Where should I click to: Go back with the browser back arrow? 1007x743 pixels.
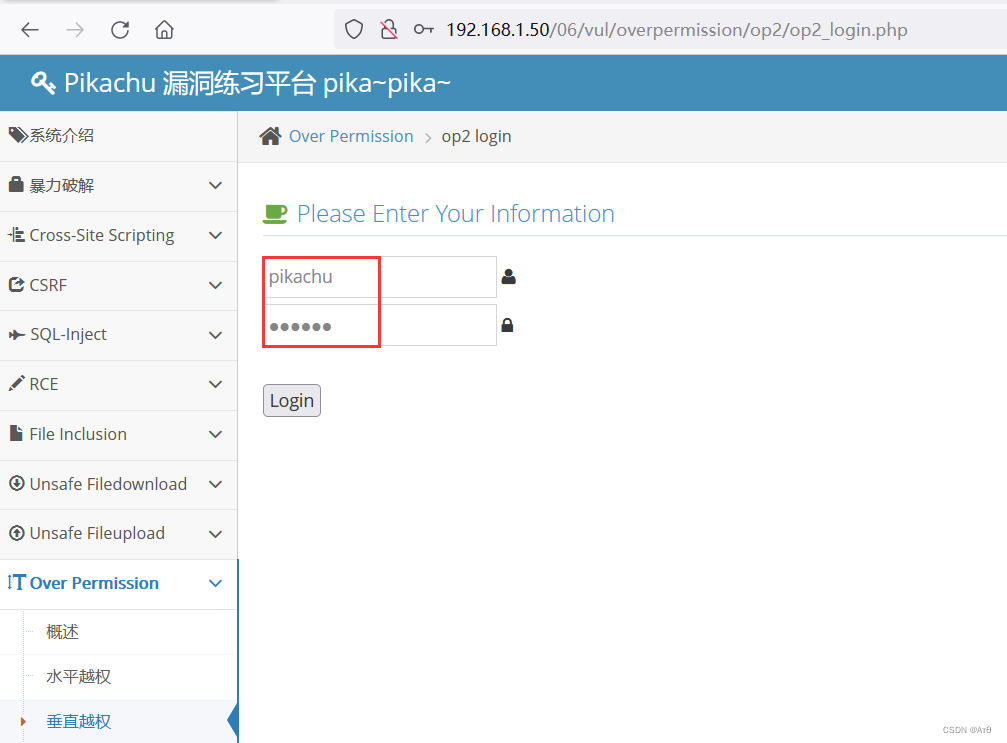pyautogui.click(x=30, y=30)
